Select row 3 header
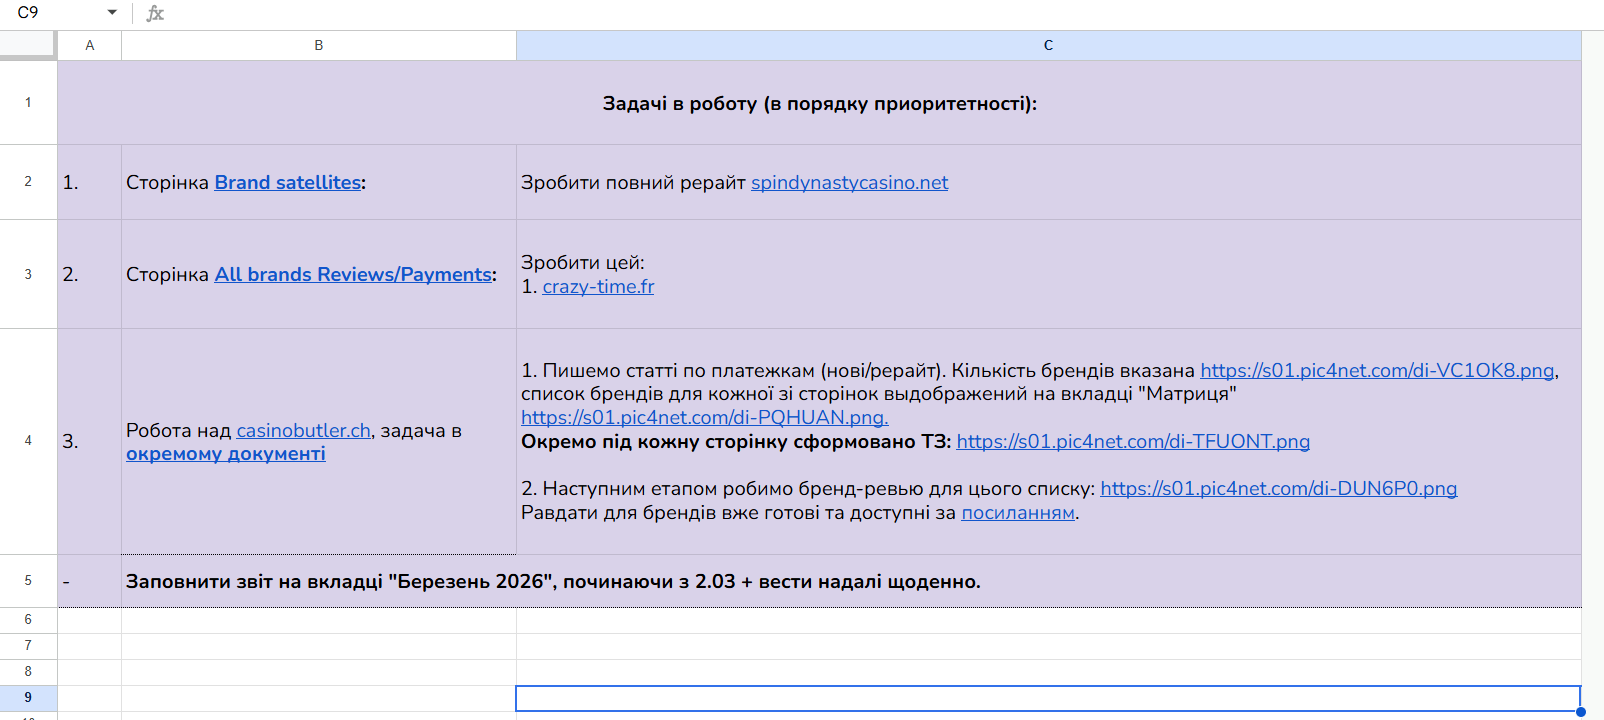Screen dimensions: 1604x720 click(x=28, y=274)
